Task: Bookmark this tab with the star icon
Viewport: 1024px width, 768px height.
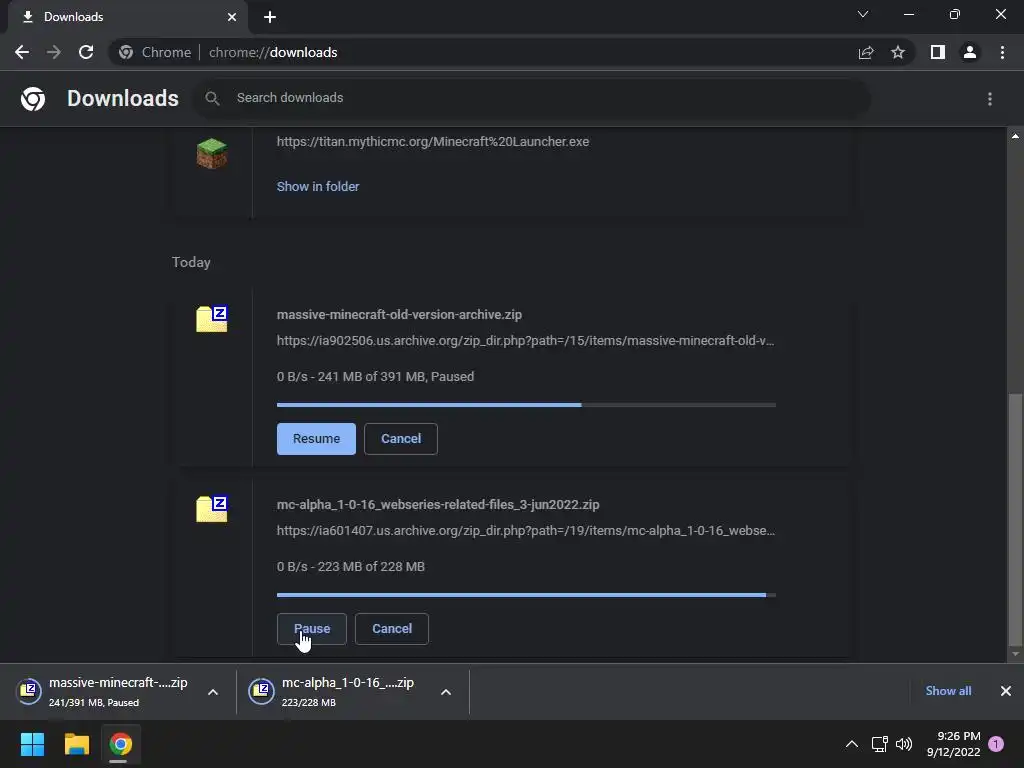Action: pos(898,52)
